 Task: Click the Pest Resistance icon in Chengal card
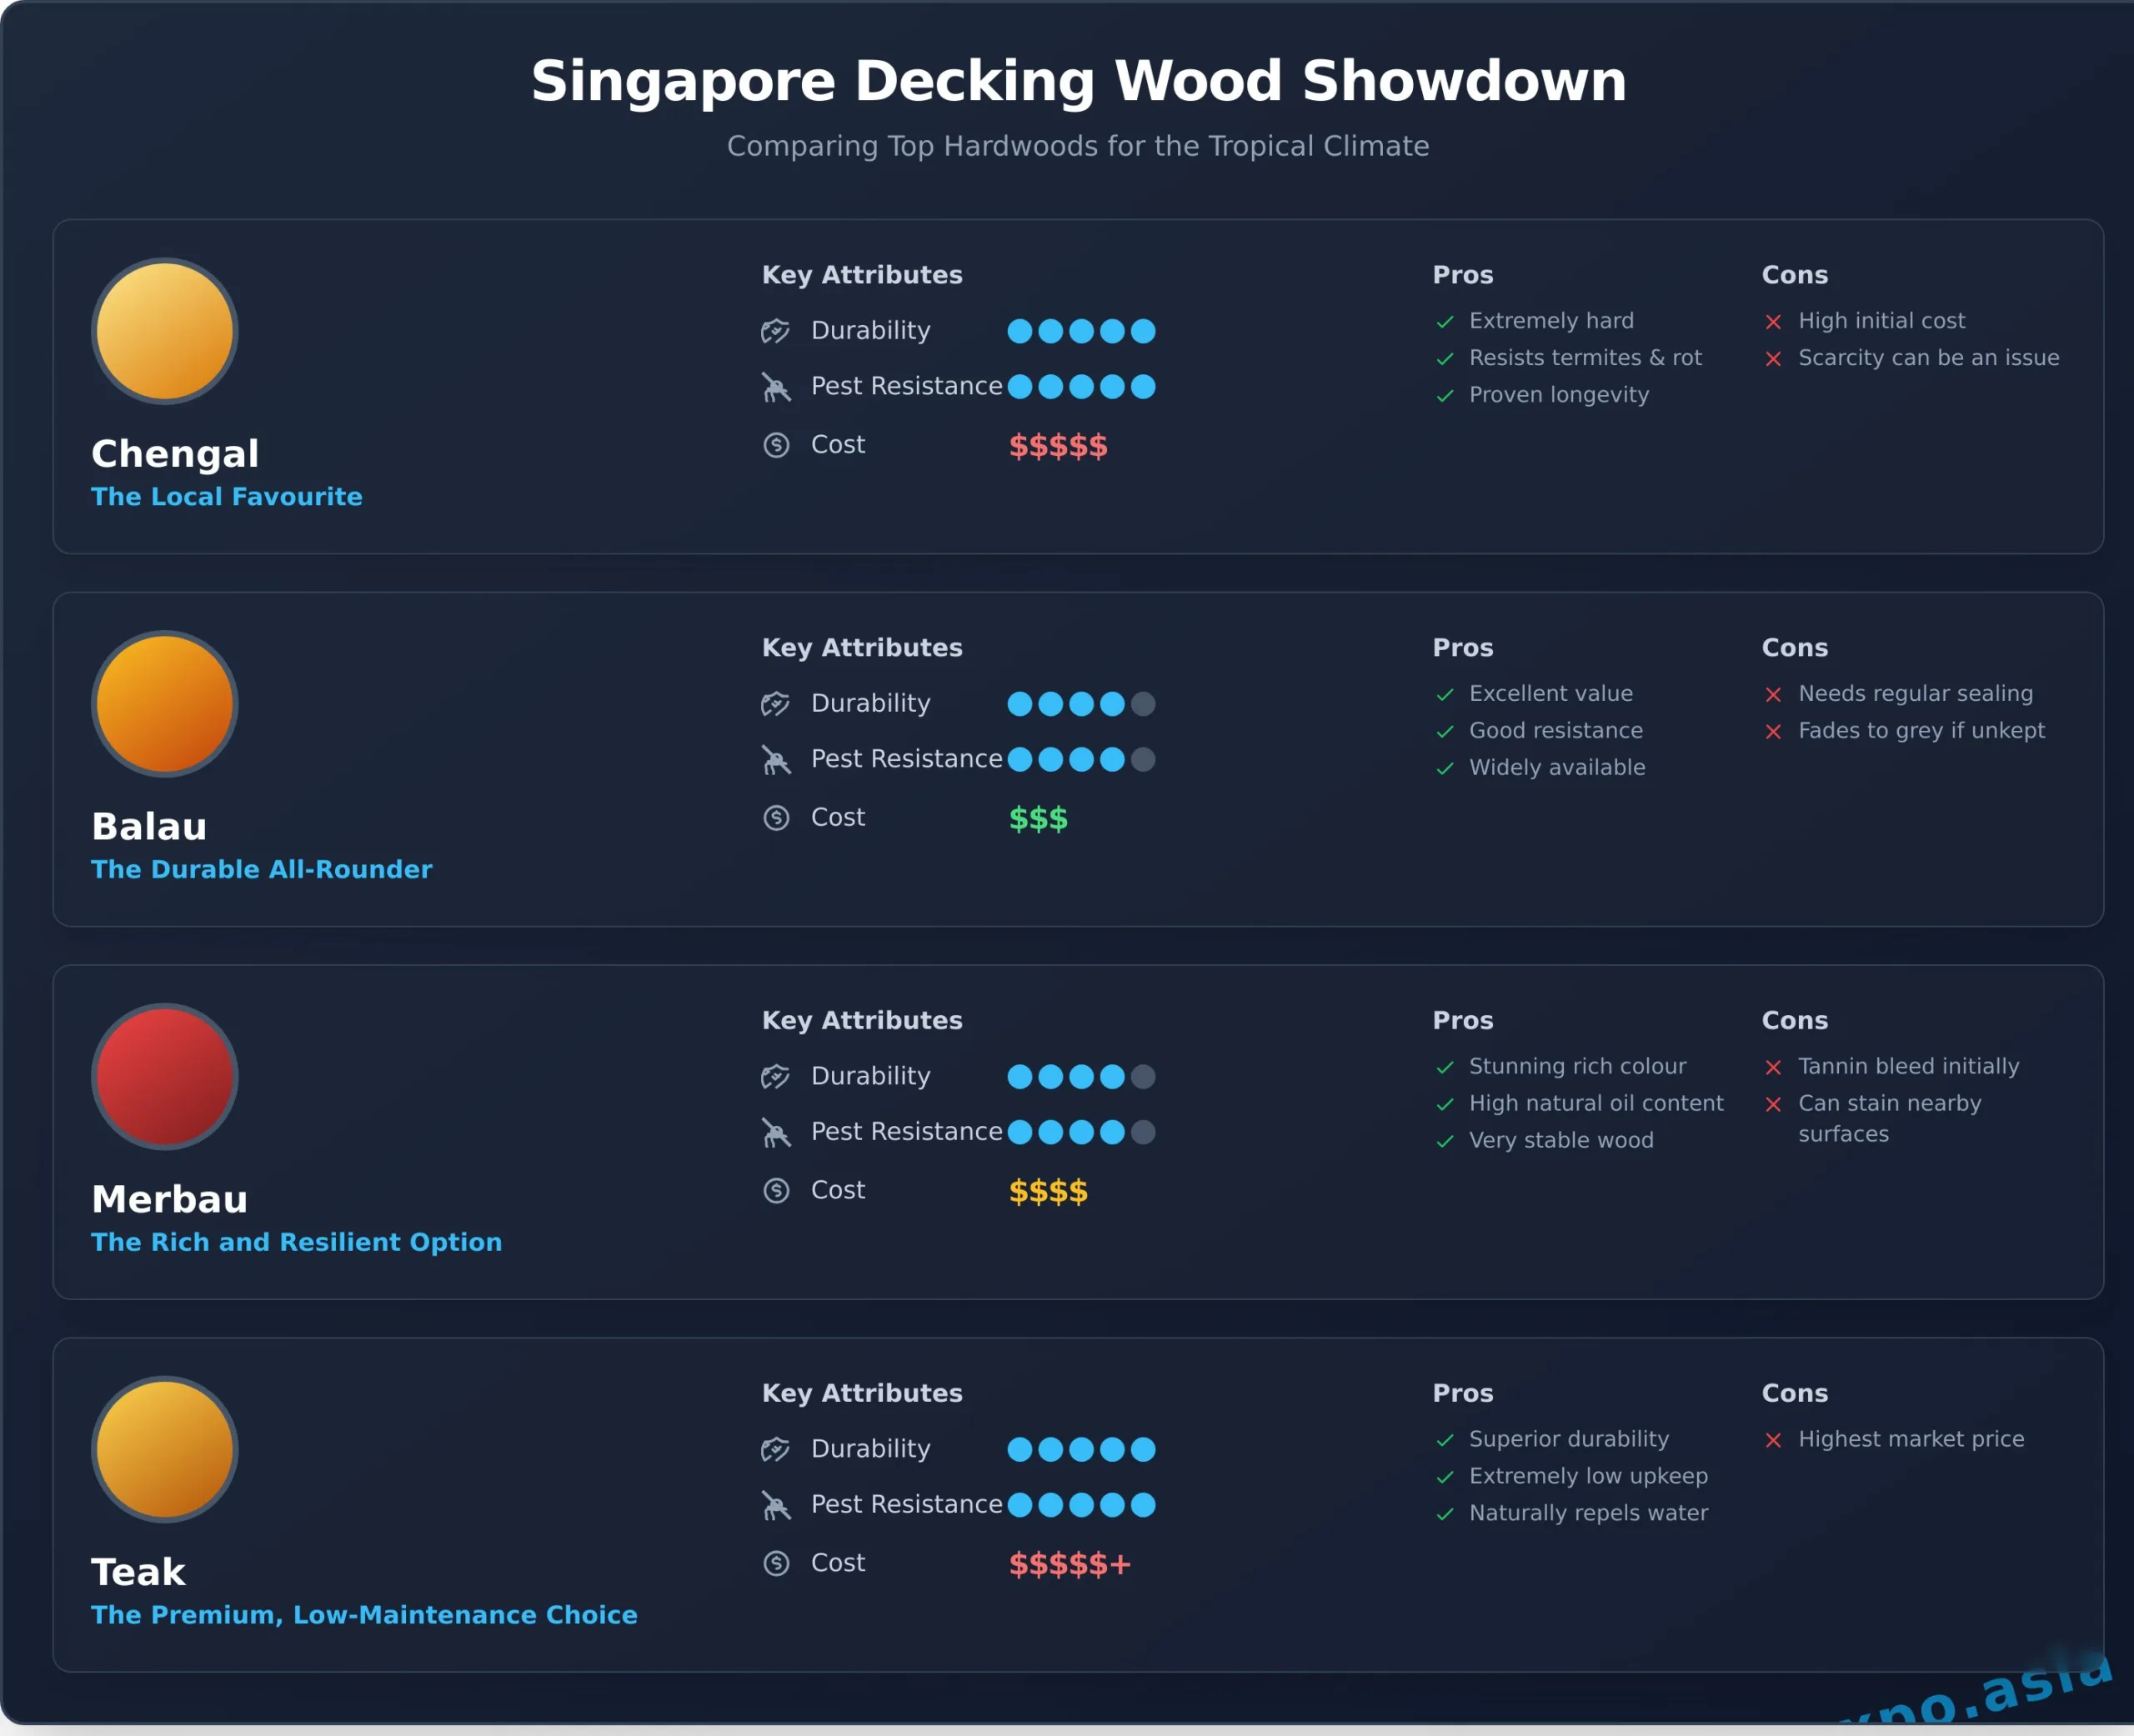[x=776, y=387]
